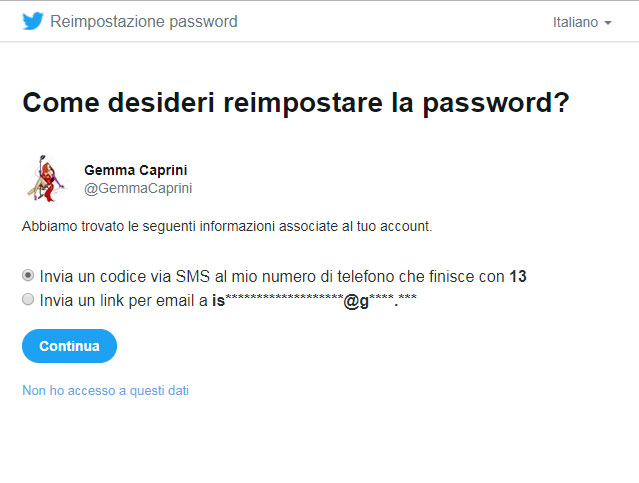The height and width of the screenshot is (483, 639).
Task: Click the word 'SMS' in the first option
Action: click(x=192, y=276)
